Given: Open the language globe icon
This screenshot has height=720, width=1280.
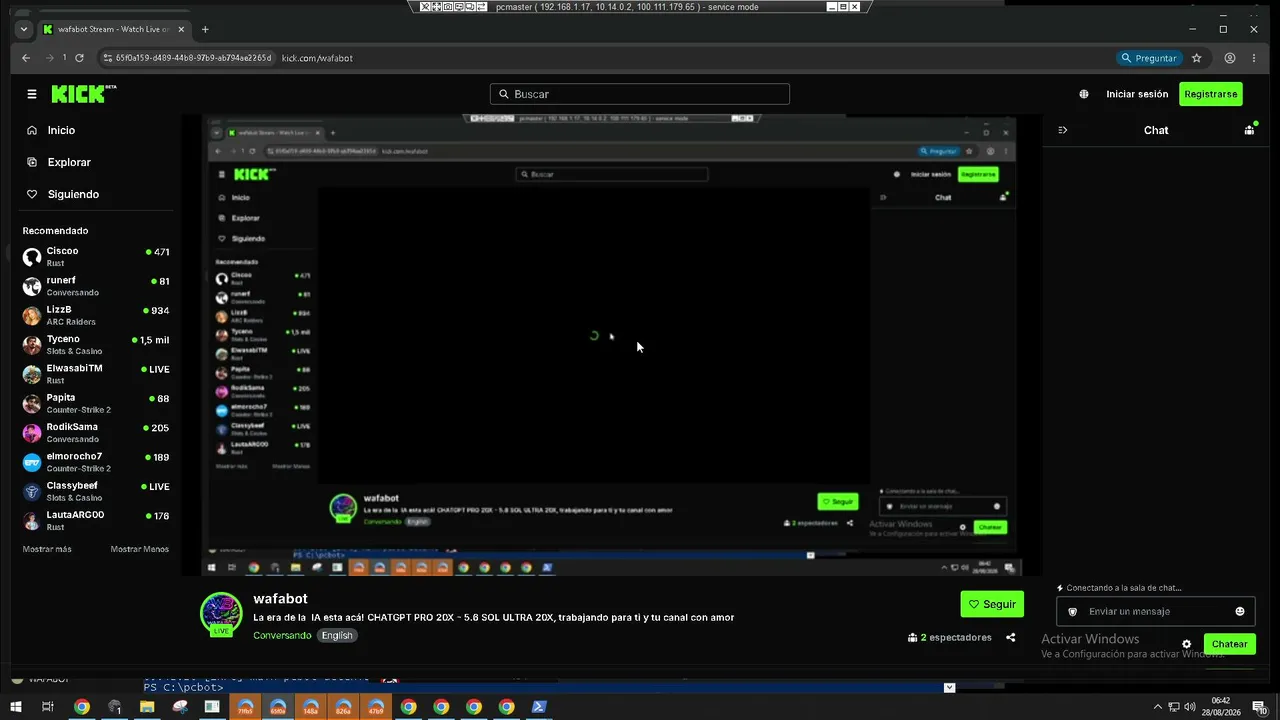Looking at the screenshot, I should pyautogui.click(x=1084, y=94).
